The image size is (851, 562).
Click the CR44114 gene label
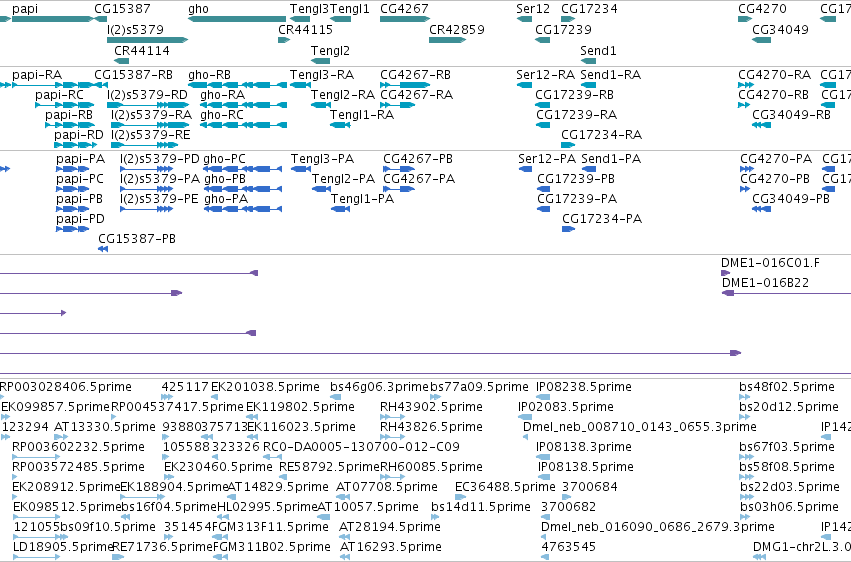pos(142,50)
